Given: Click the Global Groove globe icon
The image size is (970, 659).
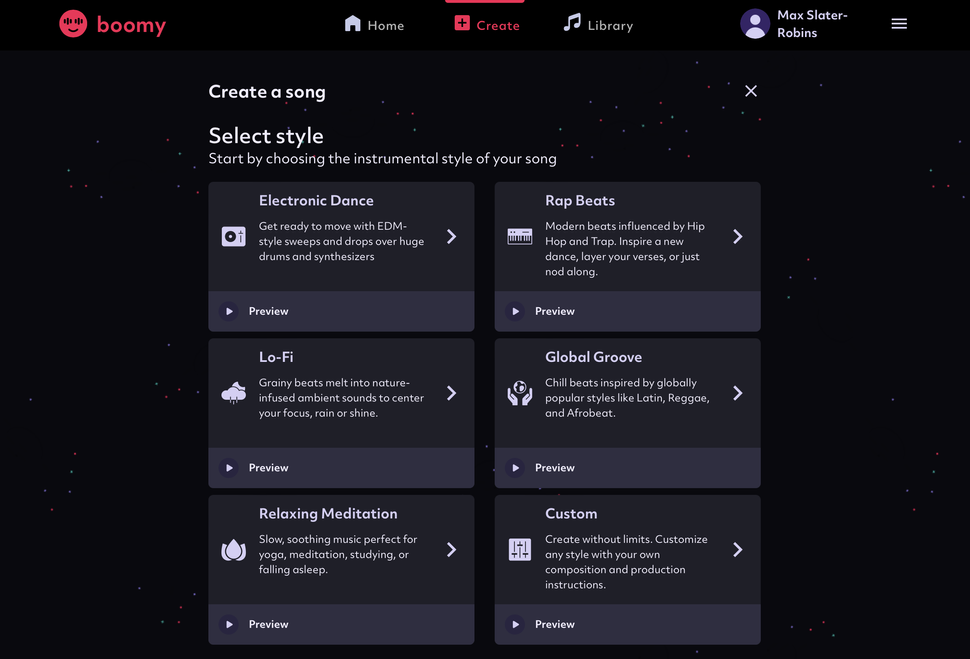Looking at the screenshot, I should click(519, 394).
